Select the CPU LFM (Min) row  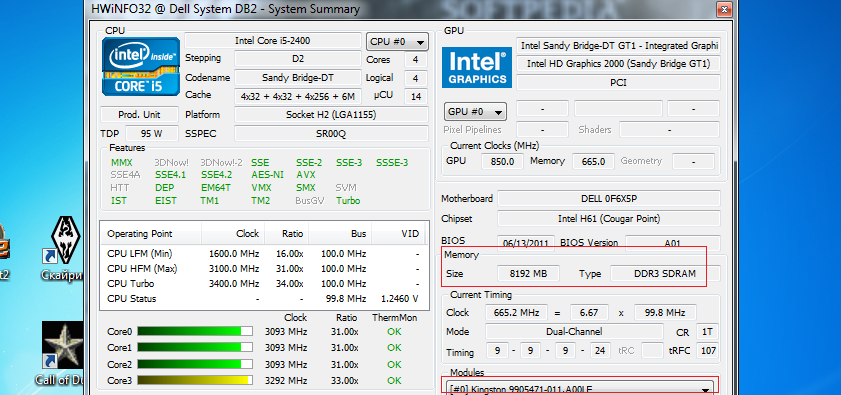(263, 253)
